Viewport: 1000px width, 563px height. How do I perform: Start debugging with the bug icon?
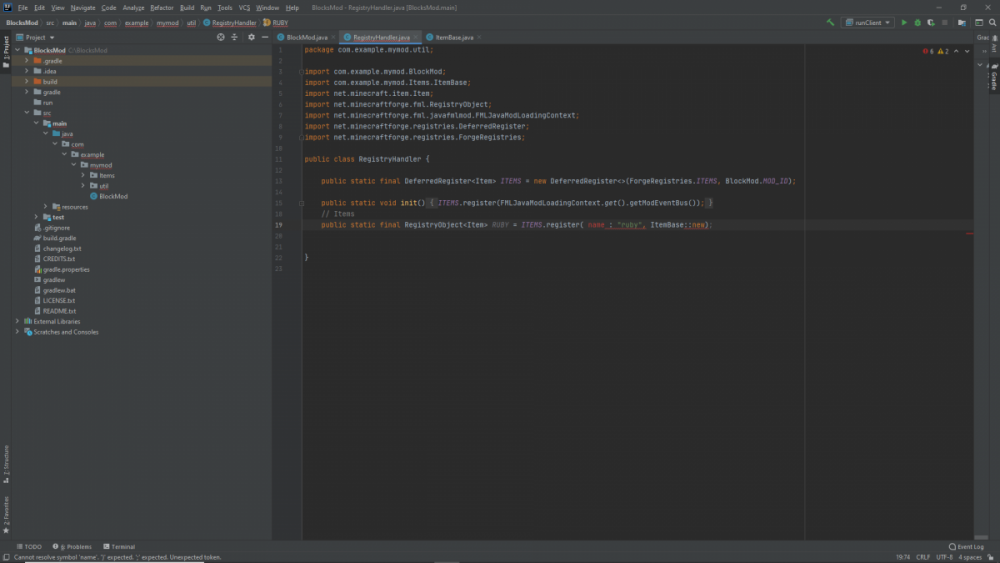(x=917, y=22)
